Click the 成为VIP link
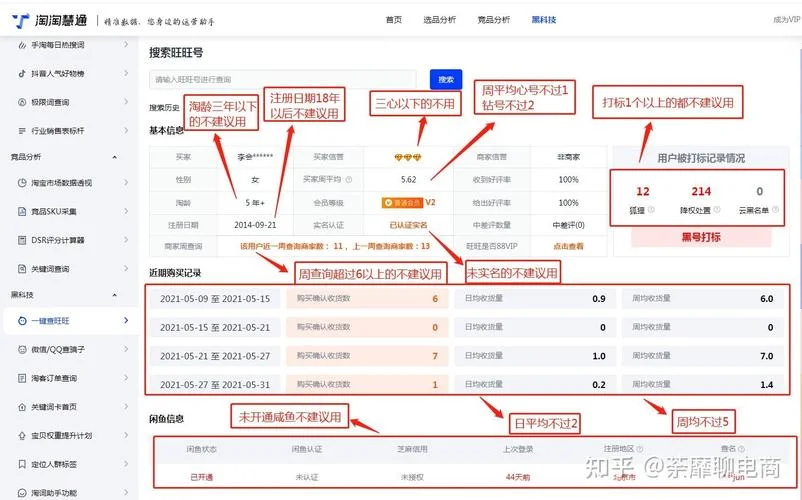802x500 pixels. tap(786, 20)
